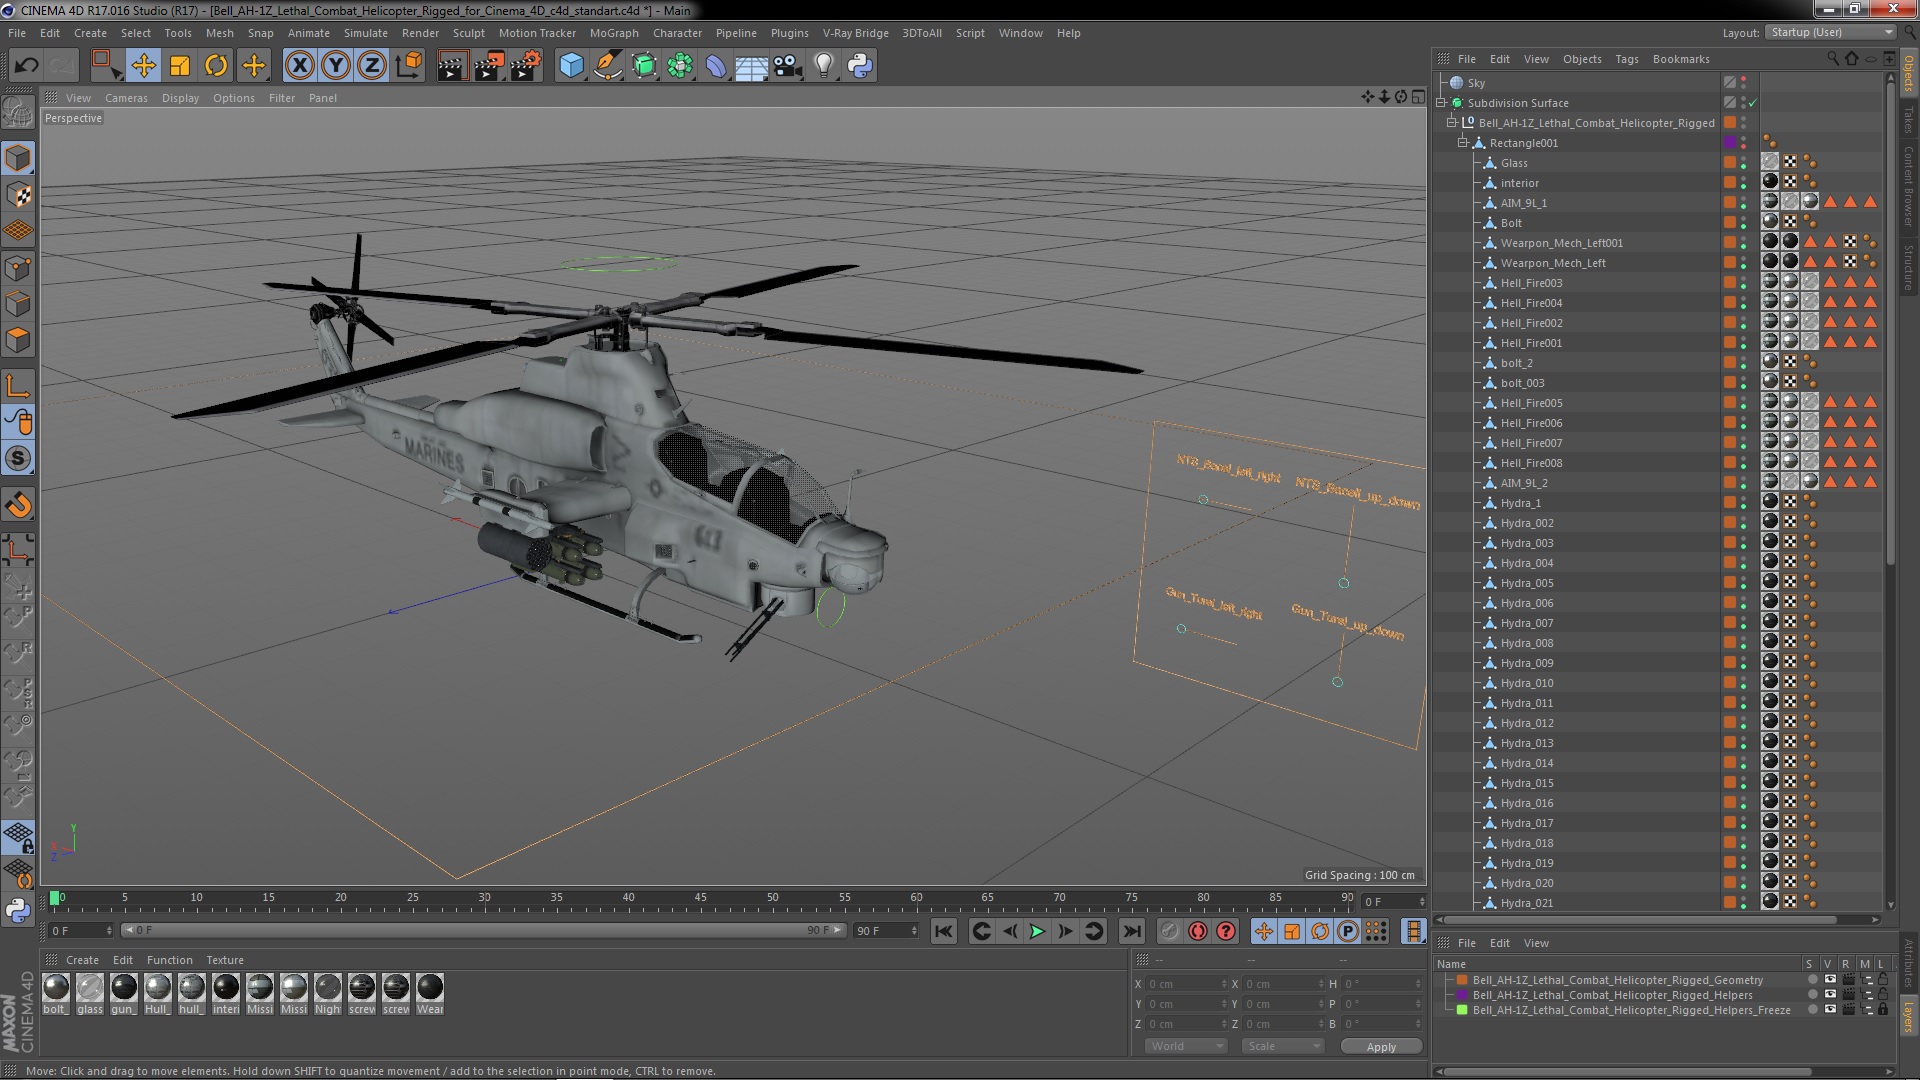Viewport: 1920px width, 1080px height.
Task: Collapse the Subdivision Surface object
Action: coord(1441,103)
